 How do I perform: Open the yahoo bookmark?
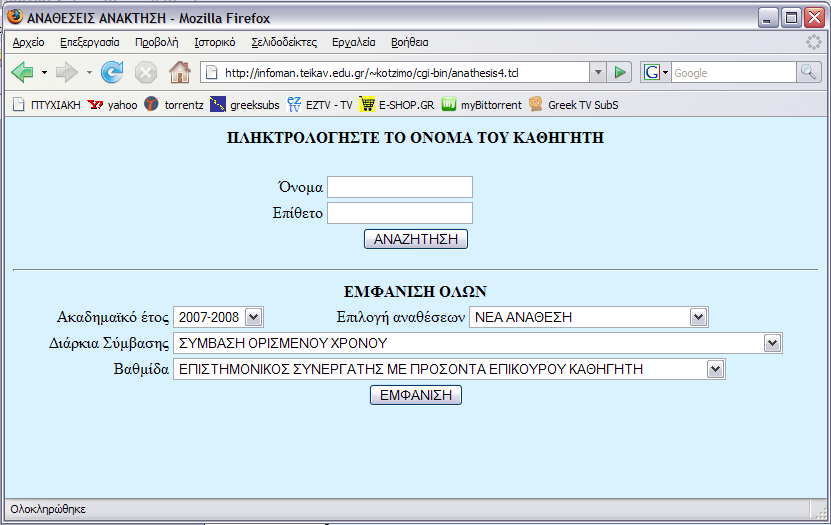pos(112,105)
